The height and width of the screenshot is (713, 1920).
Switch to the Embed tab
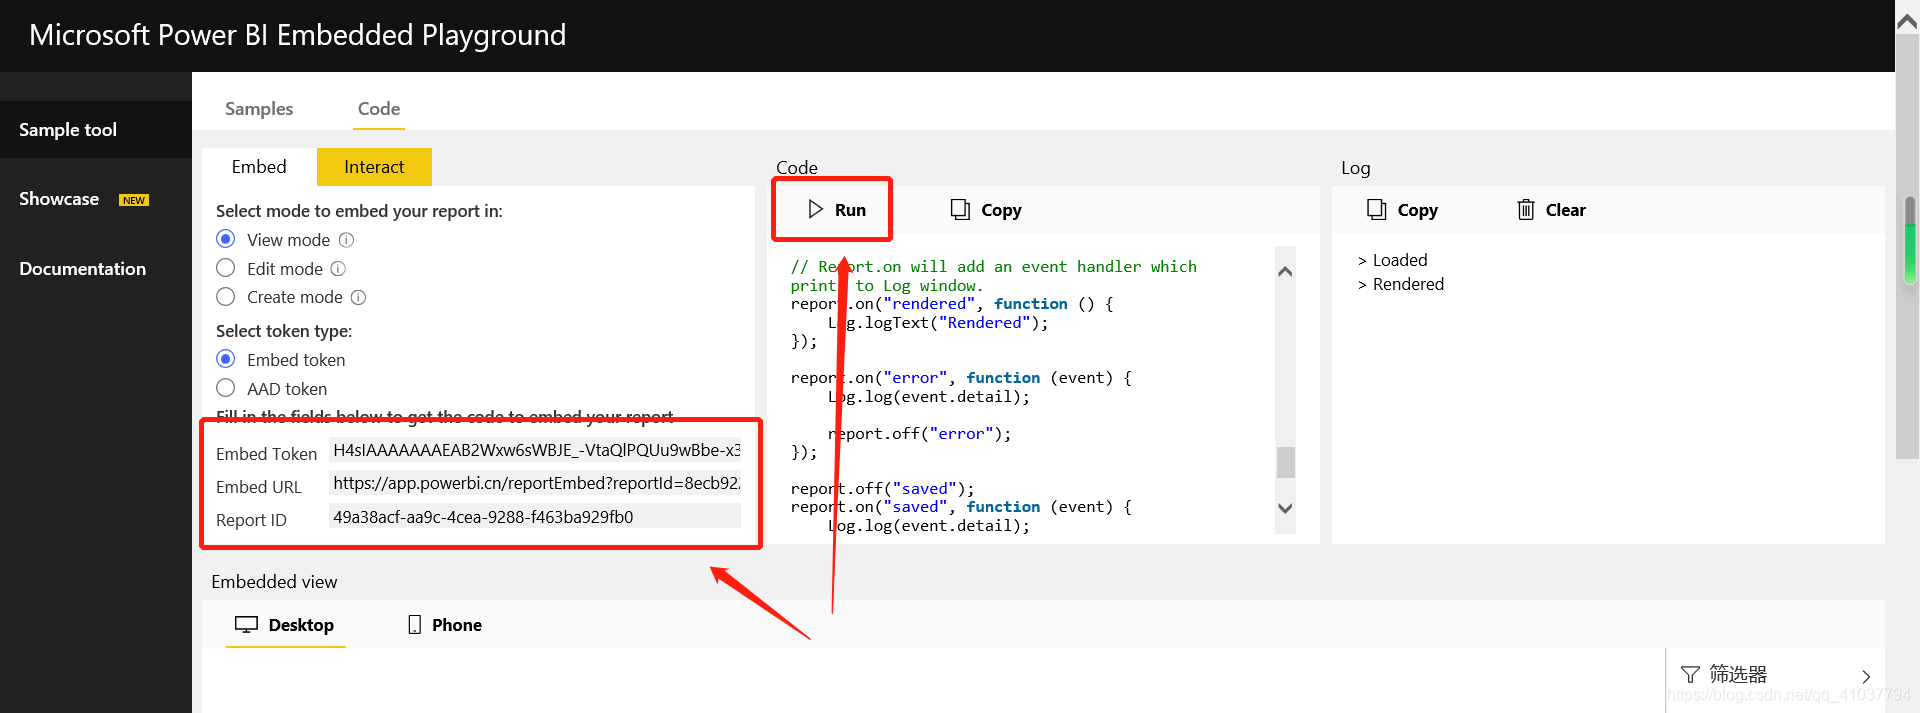pyautogui.click(x=259, y=167)
